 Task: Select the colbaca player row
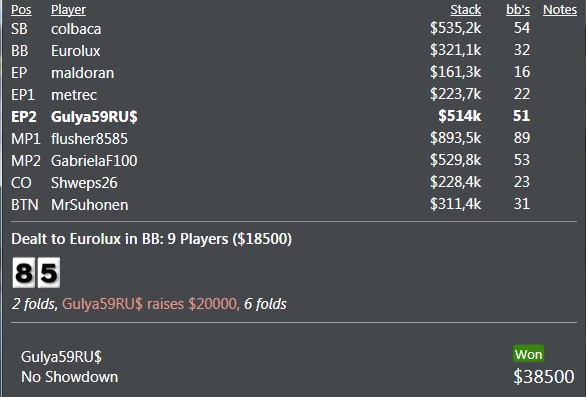click(294, 29)
